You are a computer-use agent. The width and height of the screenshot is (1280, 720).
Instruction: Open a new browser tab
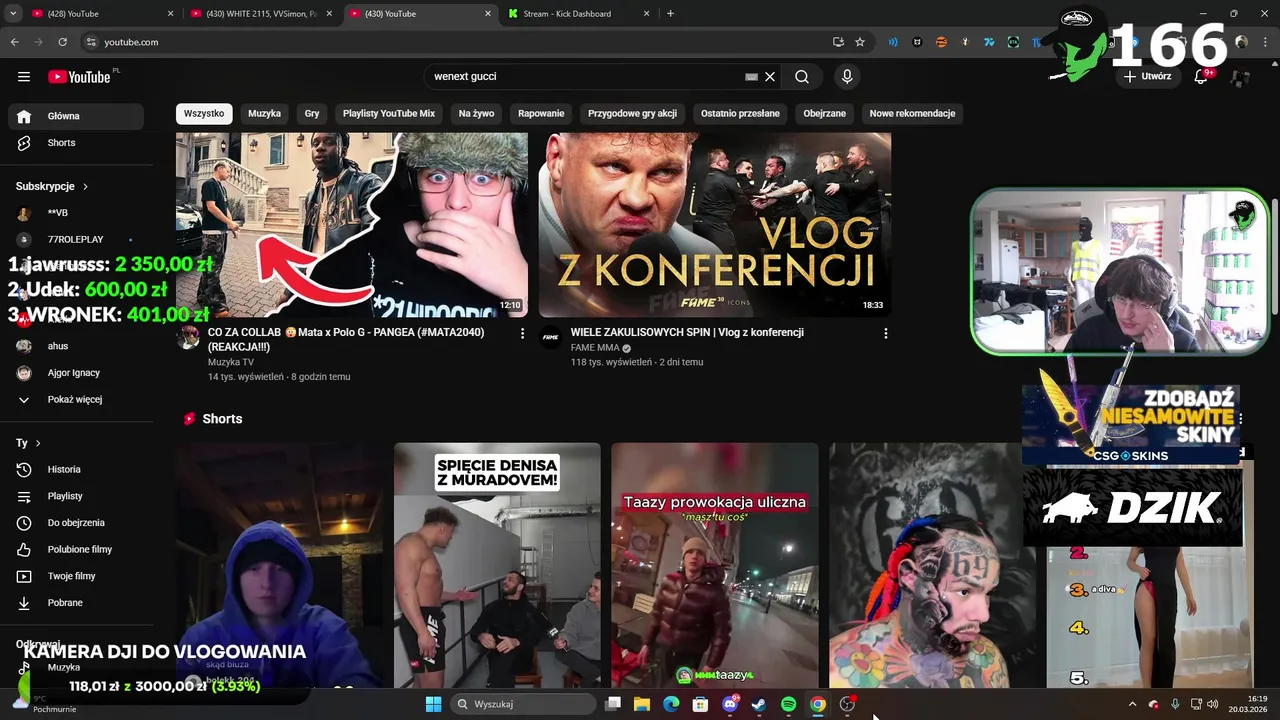(670, 14)
